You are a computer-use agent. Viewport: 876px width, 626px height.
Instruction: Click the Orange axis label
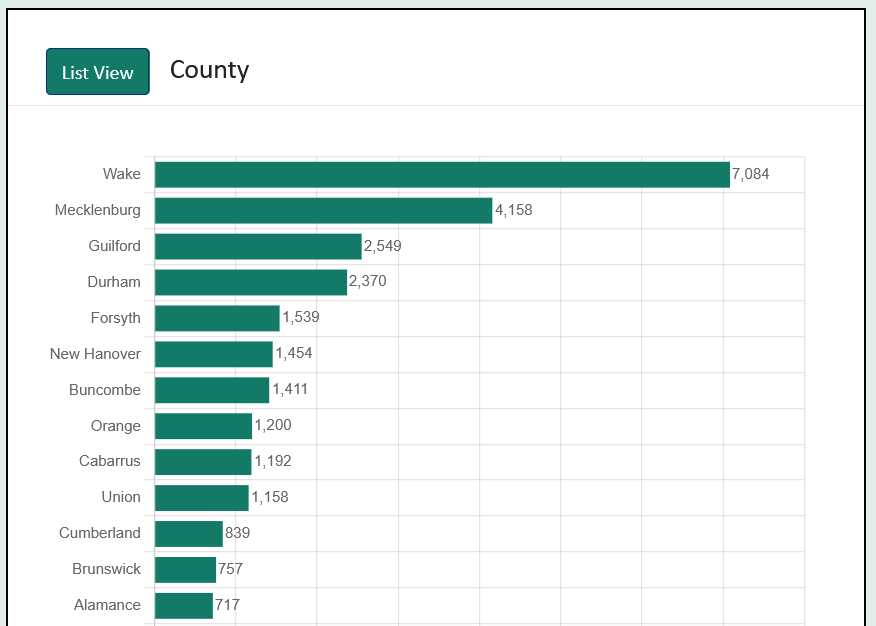(x=116, y=426)
